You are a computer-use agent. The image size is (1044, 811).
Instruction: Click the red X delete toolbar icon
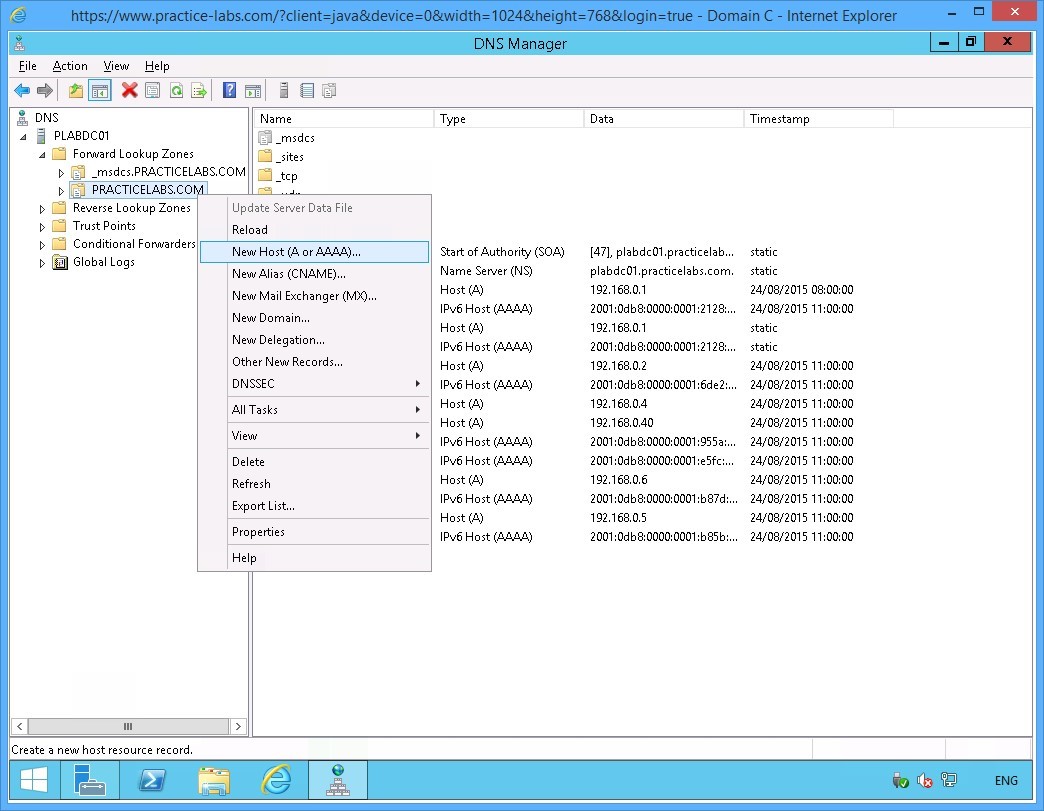[129, 91]
